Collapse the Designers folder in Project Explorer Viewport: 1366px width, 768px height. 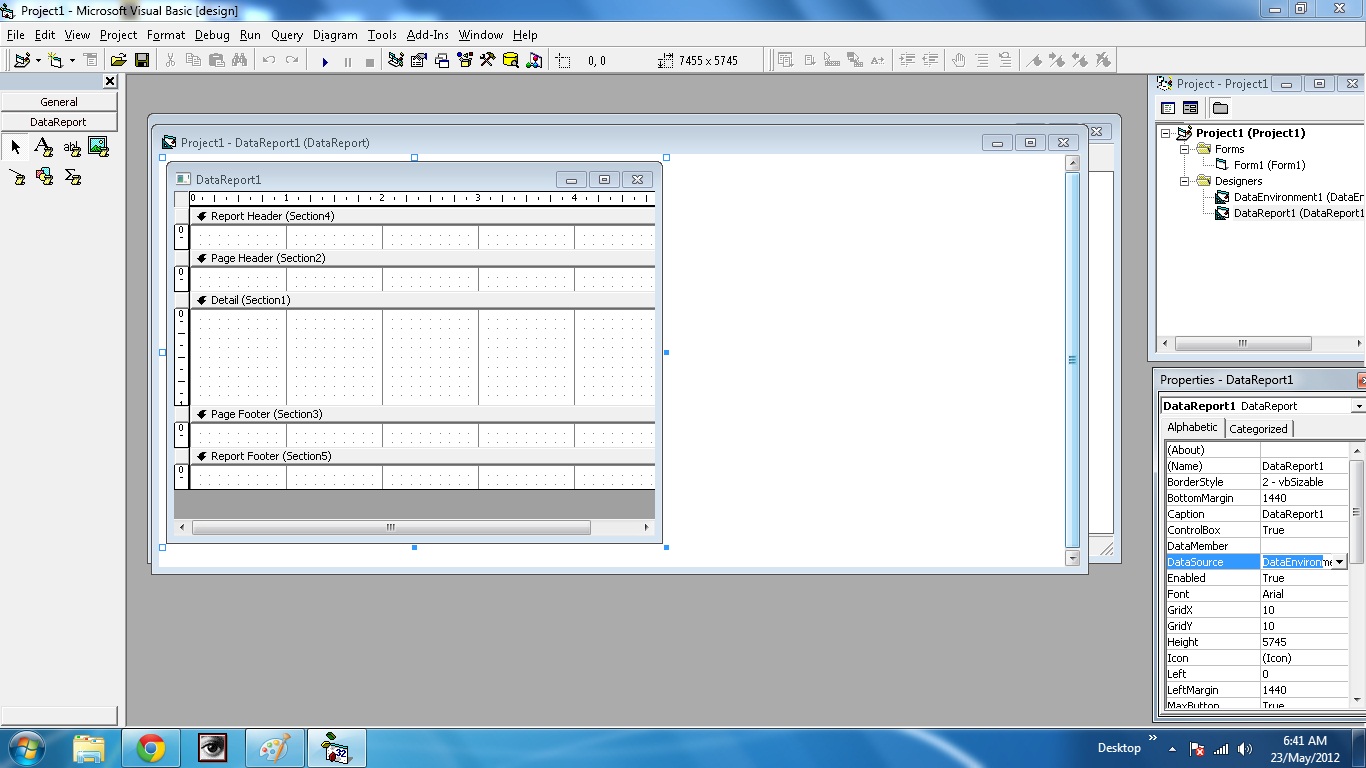point(1185,181)
